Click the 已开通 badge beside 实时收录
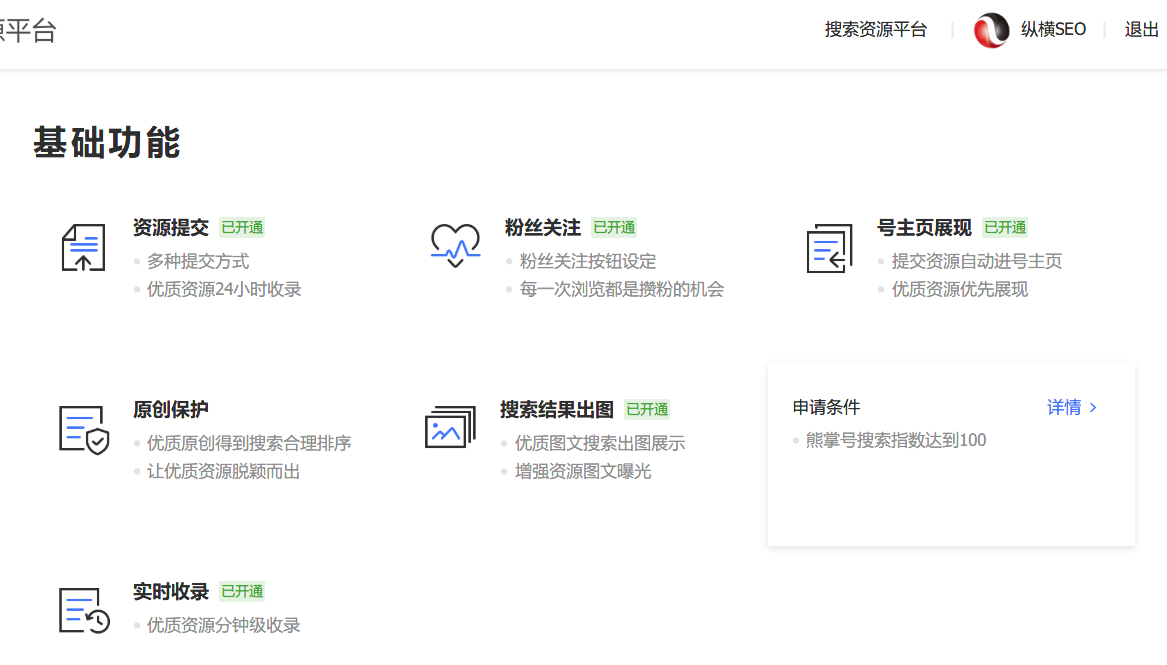This screenshot has width=1167, height=665. (241, 591)
